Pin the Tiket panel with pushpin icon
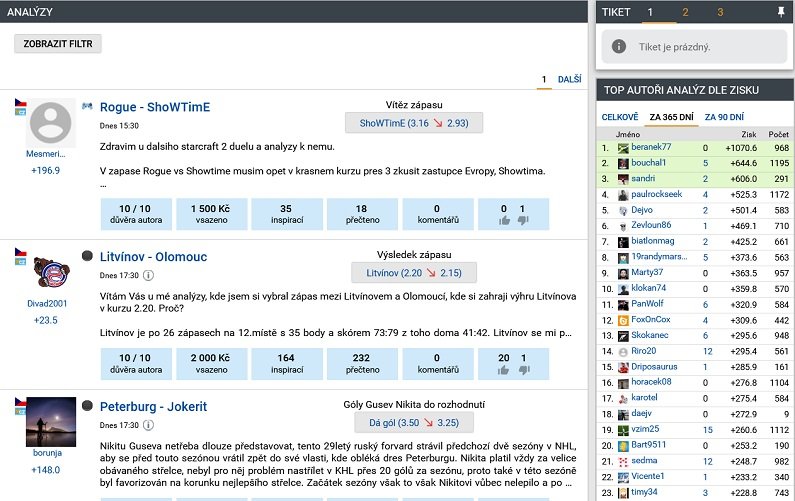The height and width of the screenshot is (501, 795). 781,12
